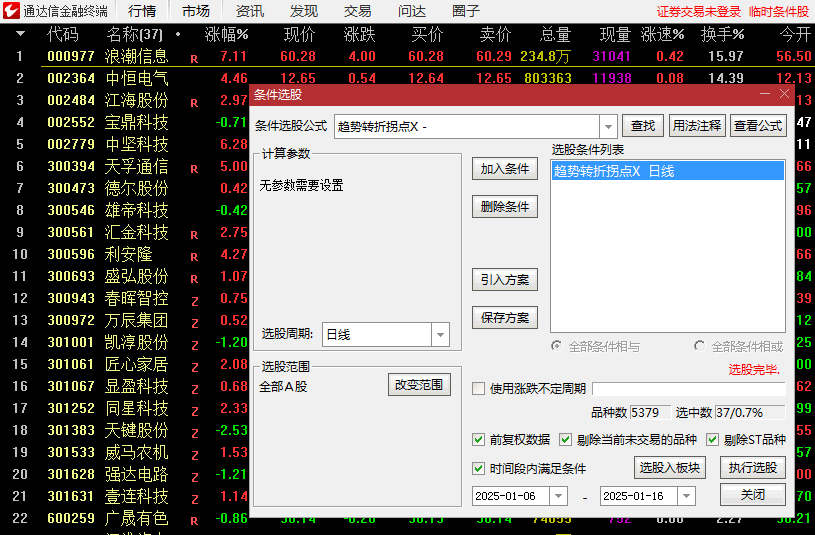The height and width of the screenshot is (535, 815).
Task: Click the 证券交易未登录 link
Action: [698, 11]
